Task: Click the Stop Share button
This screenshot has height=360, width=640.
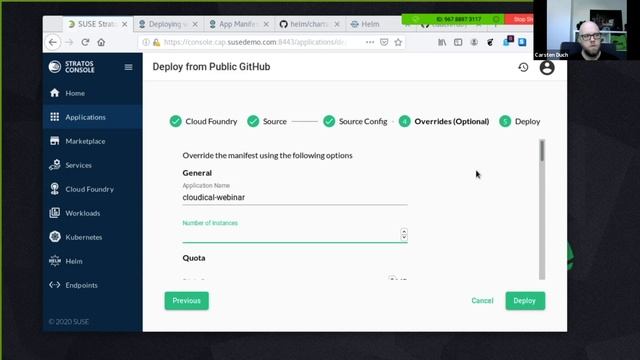Action: click(520, 19)
